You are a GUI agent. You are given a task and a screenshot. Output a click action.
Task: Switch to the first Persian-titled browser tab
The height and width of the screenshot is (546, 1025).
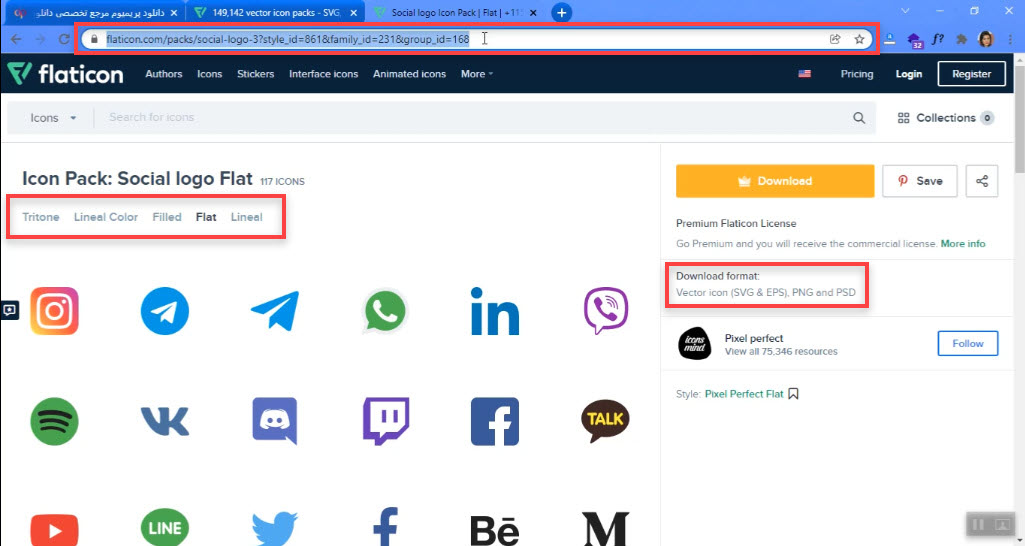pyautogui.click(x=94, y=12)
